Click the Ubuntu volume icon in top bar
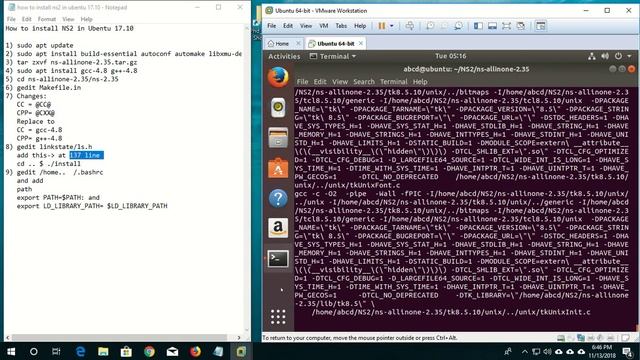Image resolution: width=640 pixels, height=360 pixels. click(x=605, y=56)
